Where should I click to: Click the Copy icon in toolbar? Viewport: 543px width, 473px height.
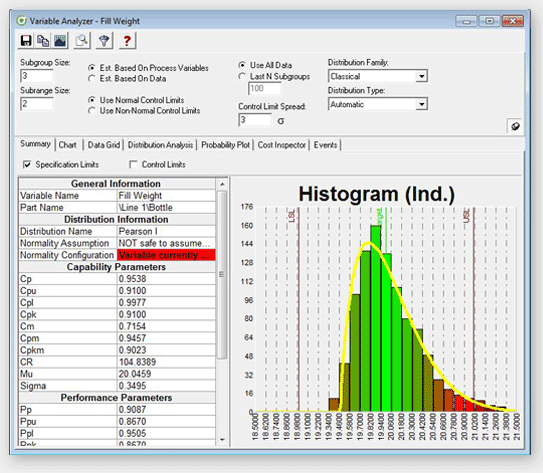tap(43, 41)
